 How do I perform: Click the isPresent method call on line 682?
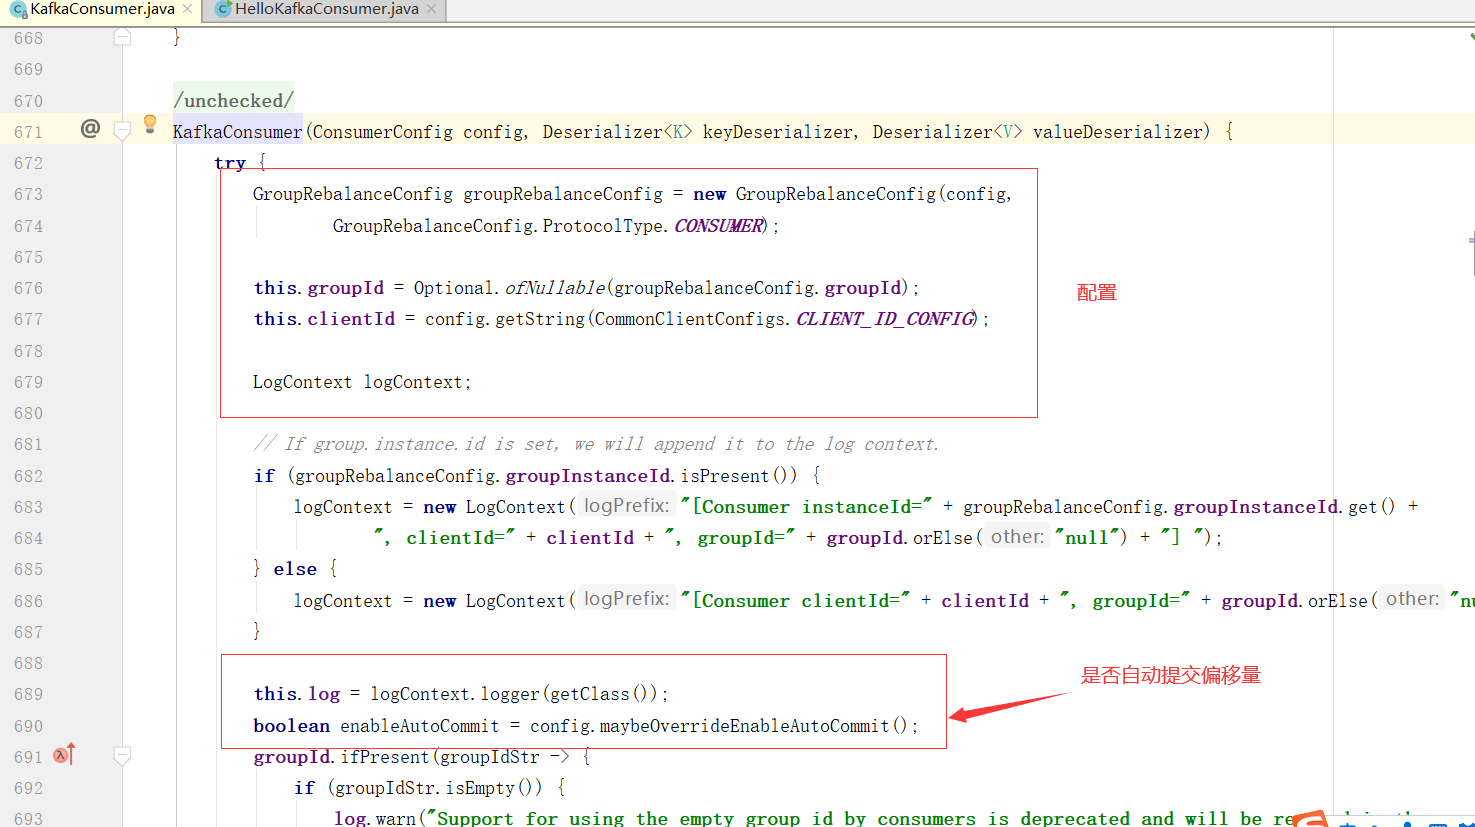725,476
